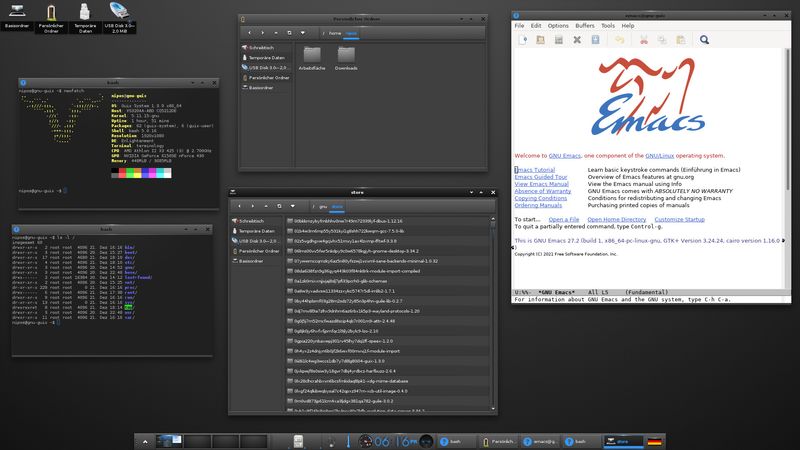Click Emacs Kill Buffer X toolbar icon
This screenshot has width=800, height=450.
pyautogui.click(x=577, y=40)
